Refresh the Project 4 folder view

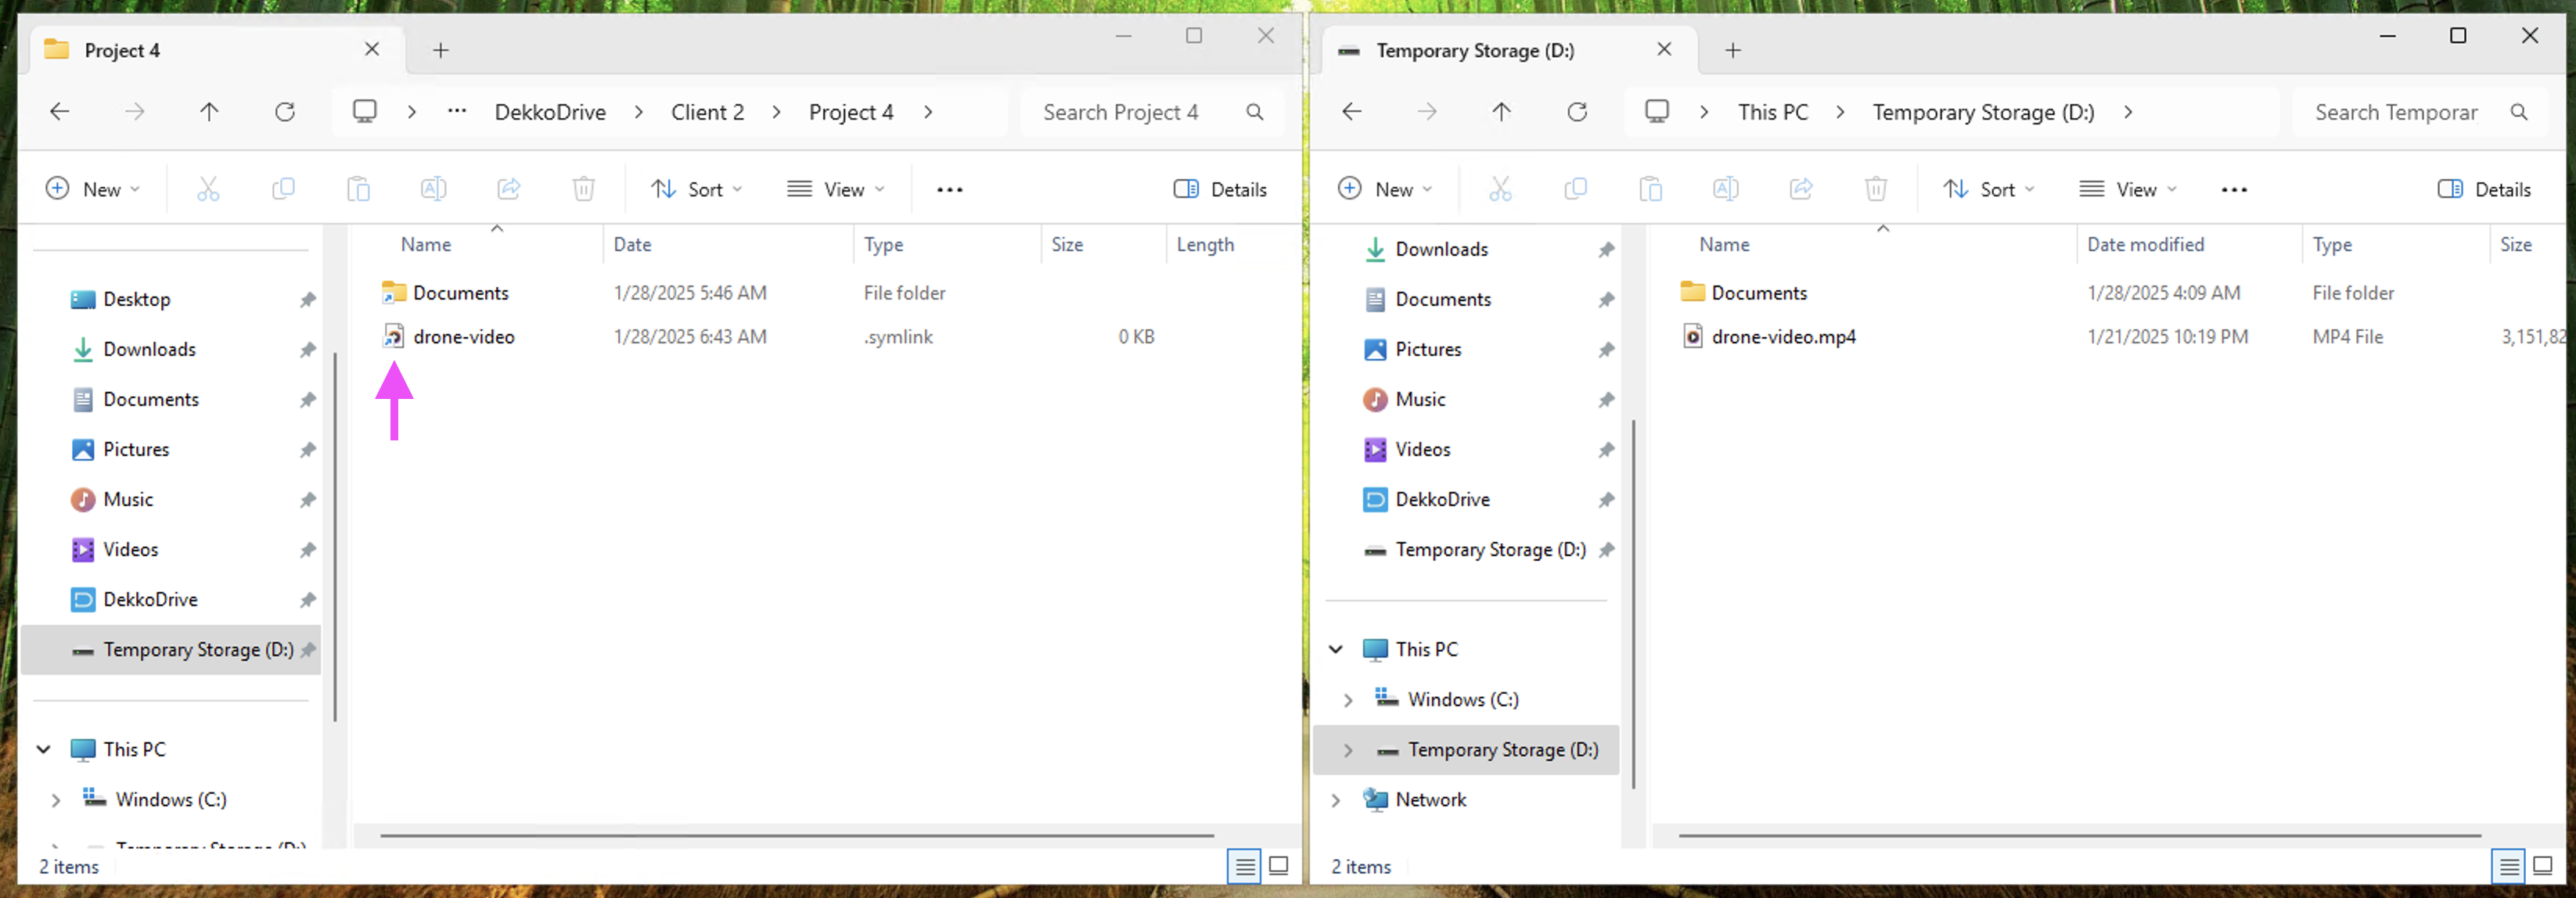pyautogui.click(x=285, y=112)
